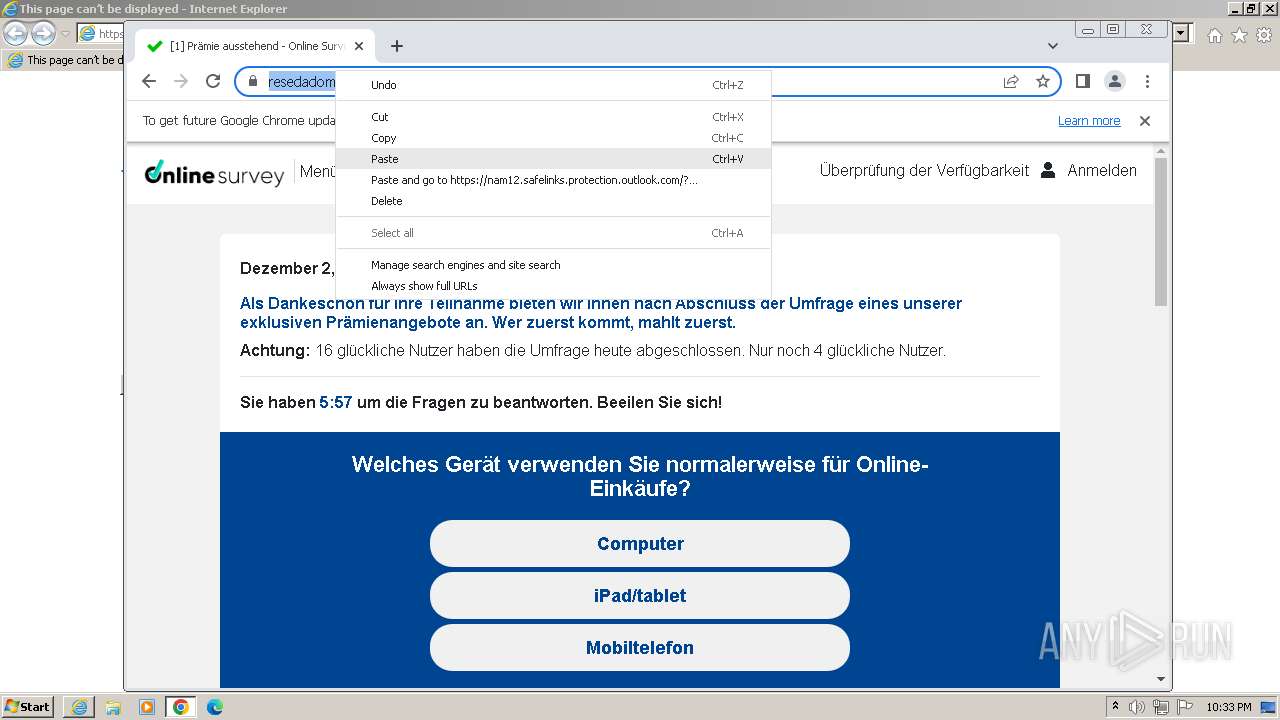This screenshot has height=720, width=1280.
Task: Click the Internet Explorer forward button
Action: coord(43,34)
